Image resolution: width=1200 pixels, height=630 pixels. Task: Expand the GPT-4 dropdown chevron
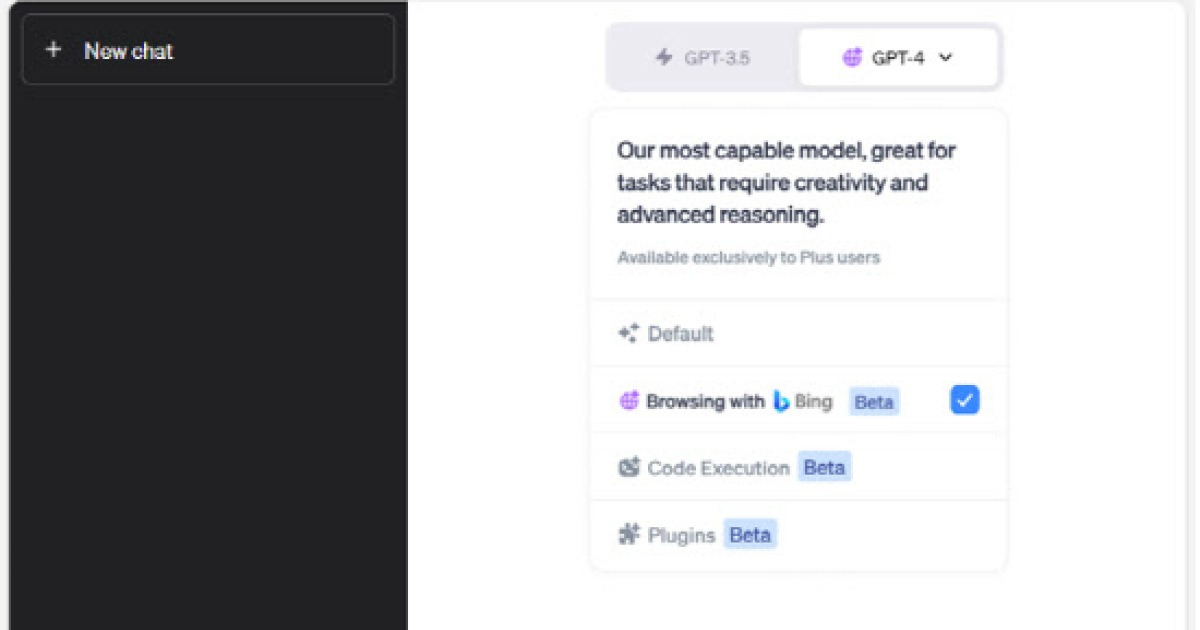pos(946,58)
